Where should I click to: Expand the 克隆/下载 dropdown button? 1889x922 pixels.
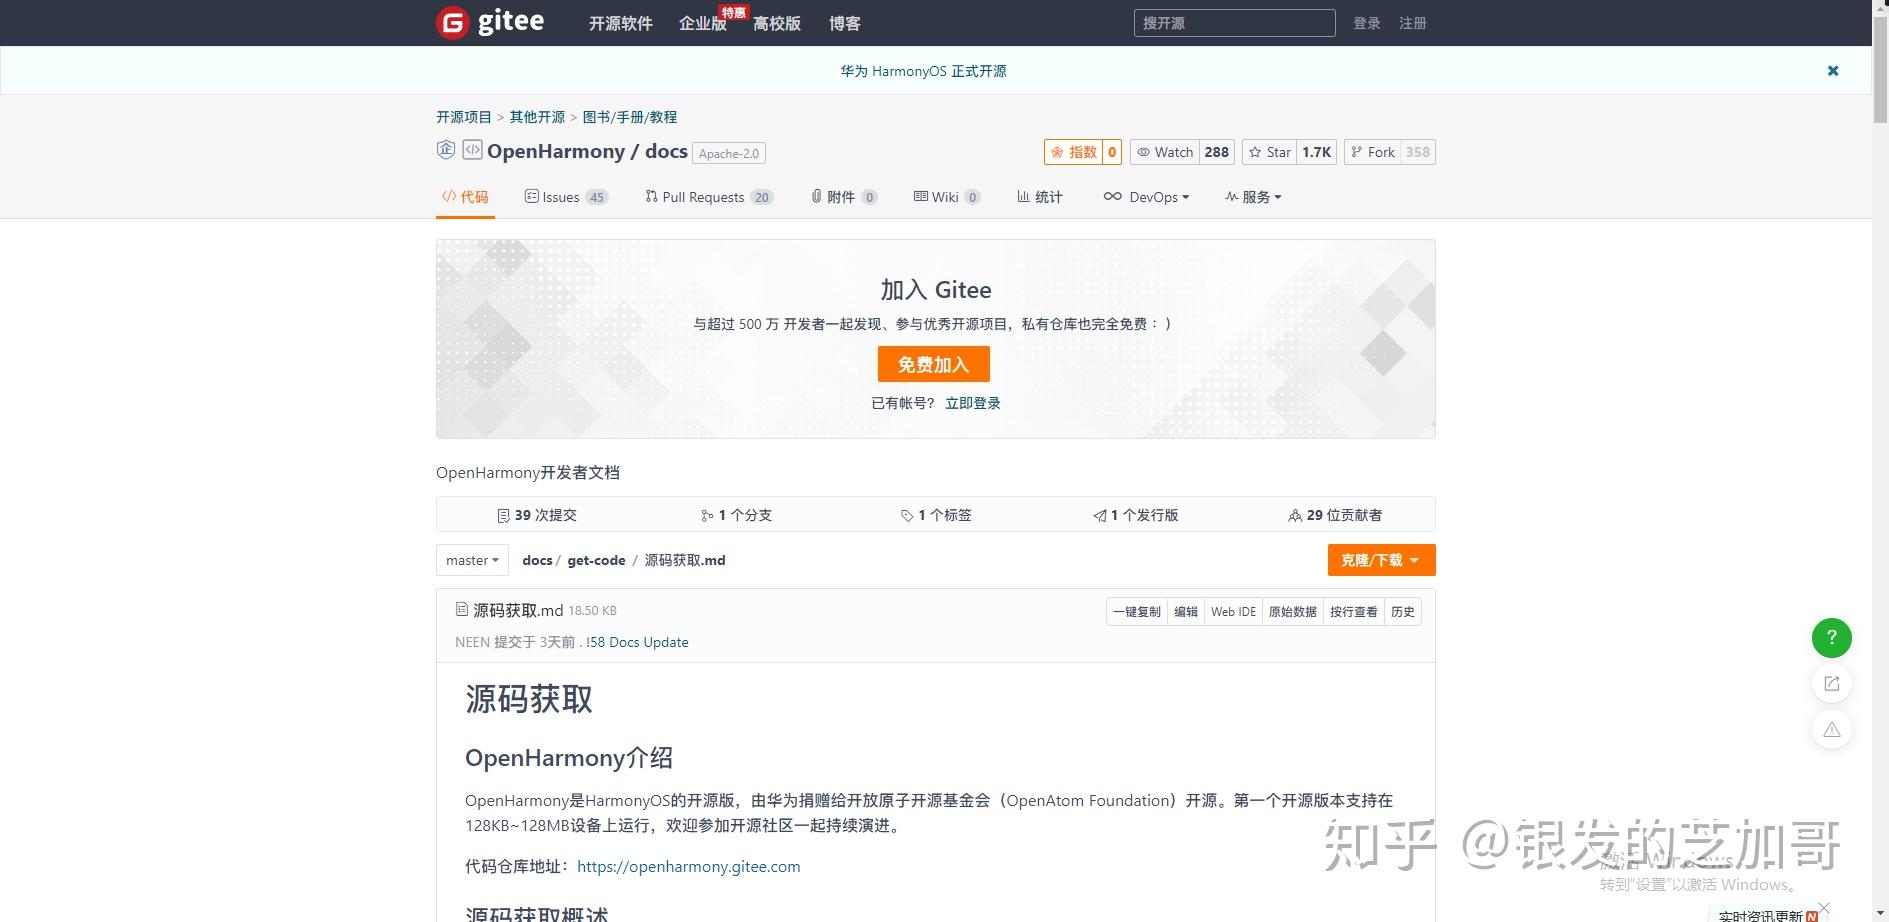point(1381,560)
